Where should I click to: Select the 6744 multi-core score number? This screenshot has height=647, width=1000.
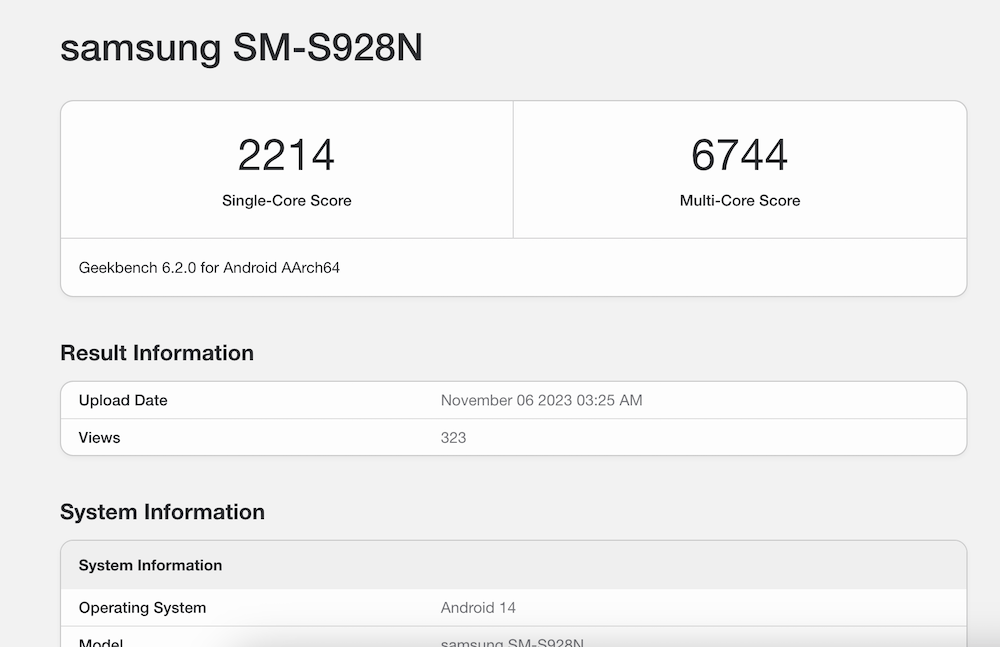coord(740,155)
